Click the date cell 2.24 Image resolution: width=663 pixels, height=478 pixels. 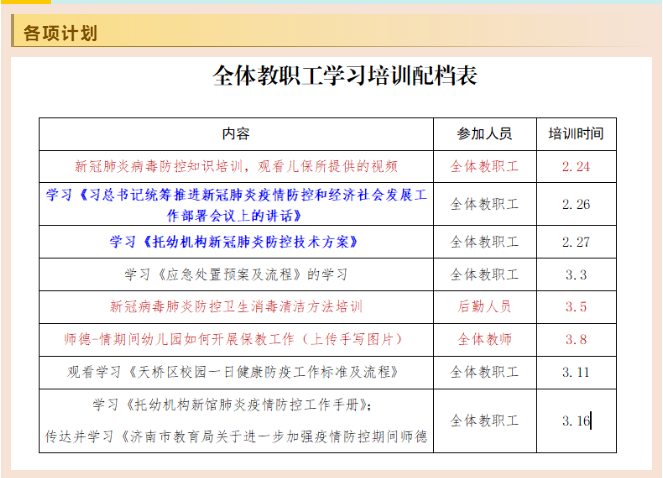click(x=576, y=166)
